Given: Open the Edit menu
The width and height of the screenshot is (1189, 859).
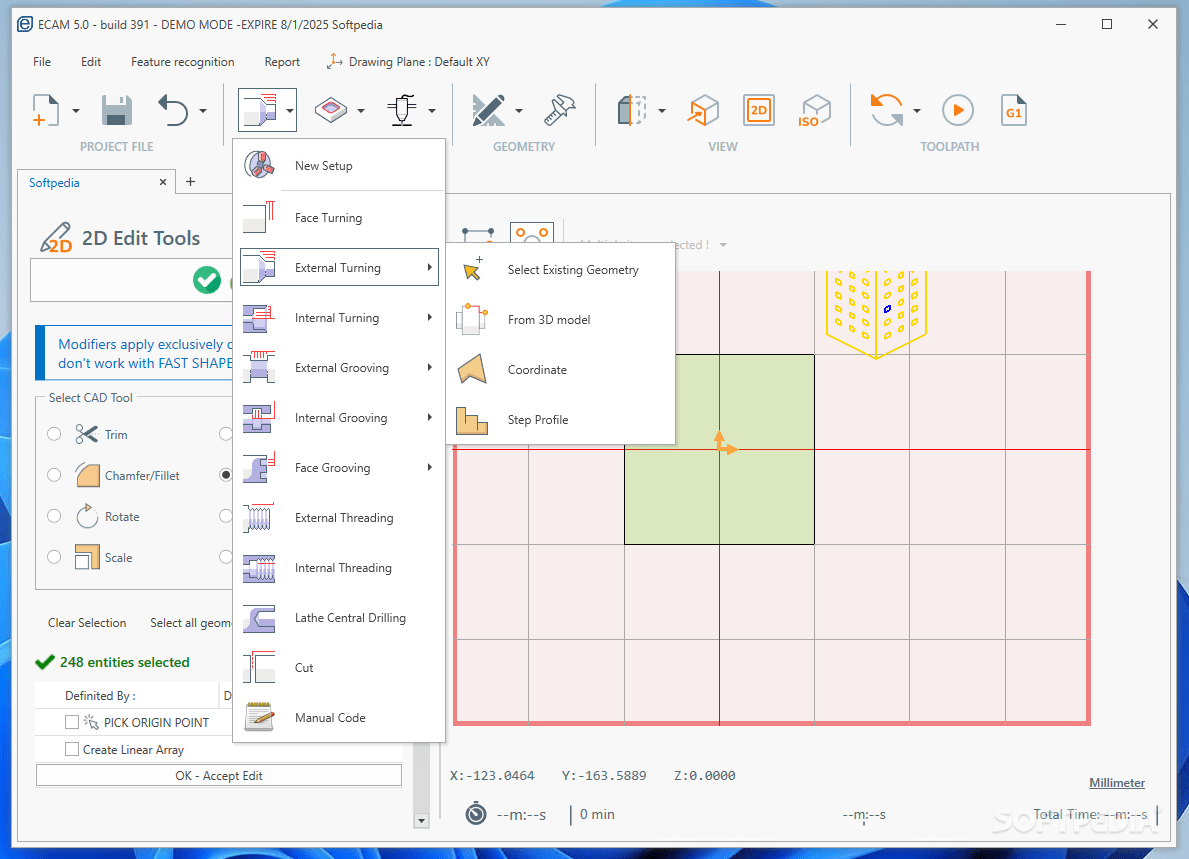Looking at the screenshot, I should click(91, 62).
